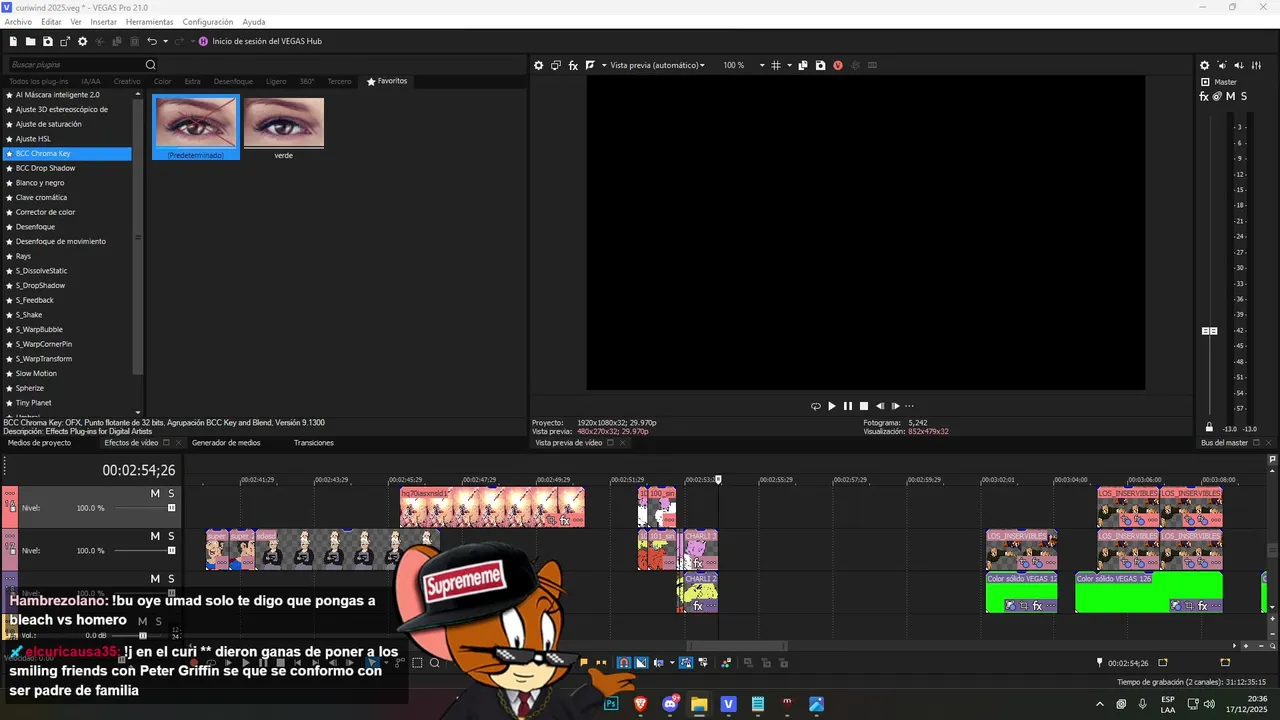Toggle loop playback in preview
Screen dimensions: 1280x720
(815, 406)
